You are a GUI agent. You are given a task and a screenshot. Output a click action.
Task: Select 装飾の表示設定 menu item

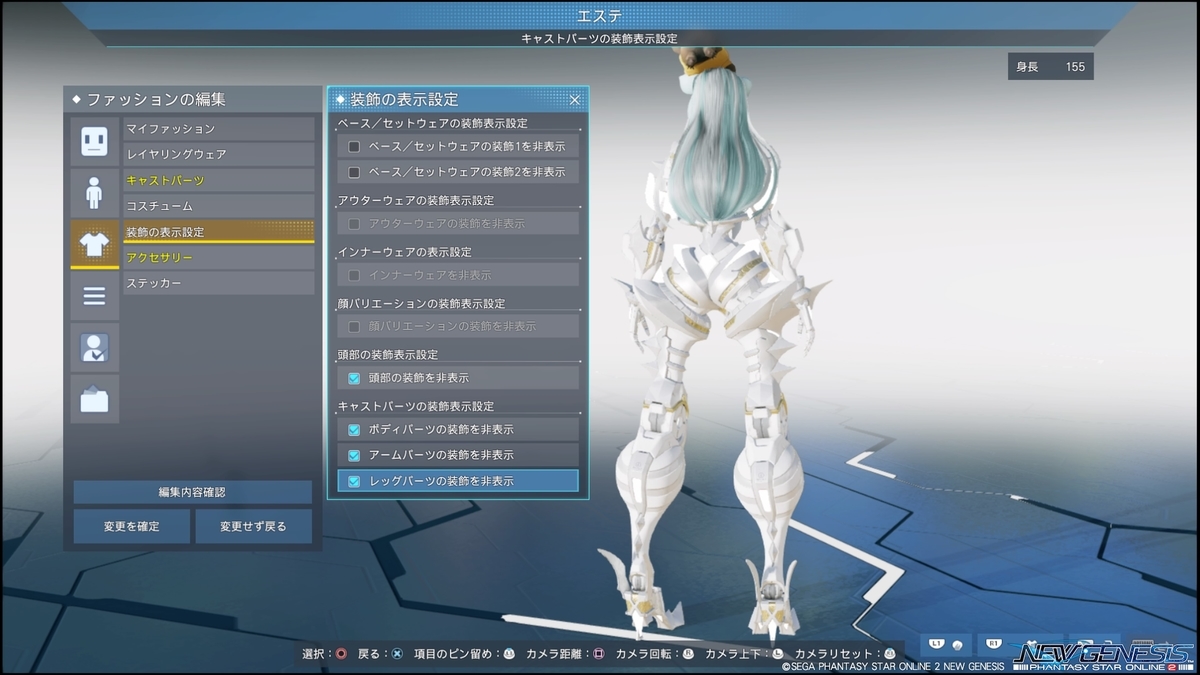pyautogui.click(x=218, y=232)
